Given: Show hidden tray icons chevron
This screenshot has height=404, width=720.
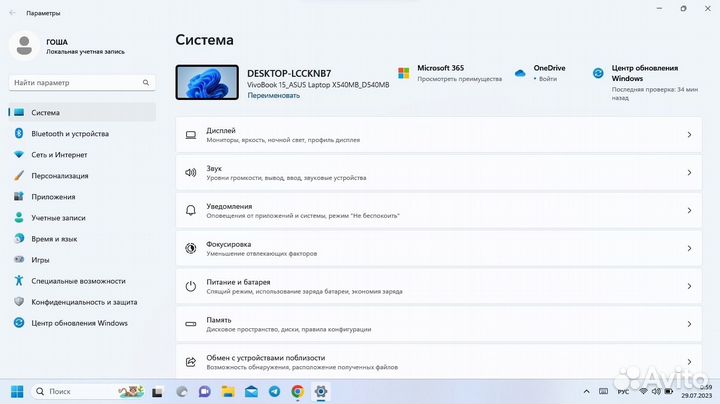Looking at the screenshot, I should (x=586, y=392).
